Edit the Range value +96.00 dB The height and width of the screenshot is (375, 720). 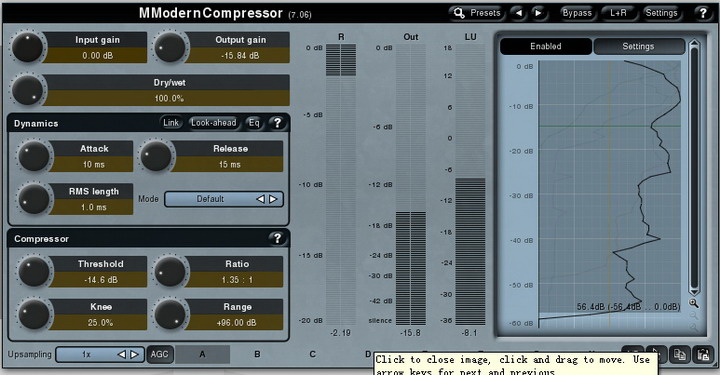pyautogui.click(x=236, y=322)
